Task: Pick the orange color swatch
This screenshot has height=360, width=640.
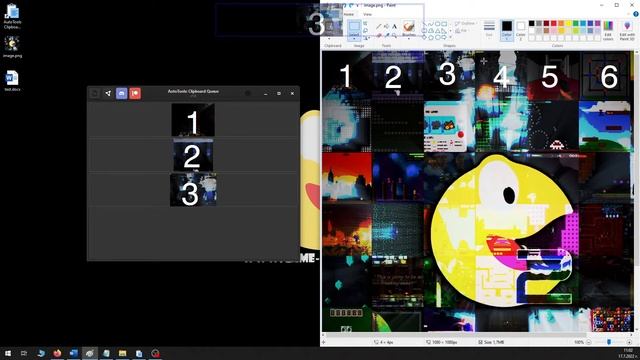Action: tap(561, 24)
